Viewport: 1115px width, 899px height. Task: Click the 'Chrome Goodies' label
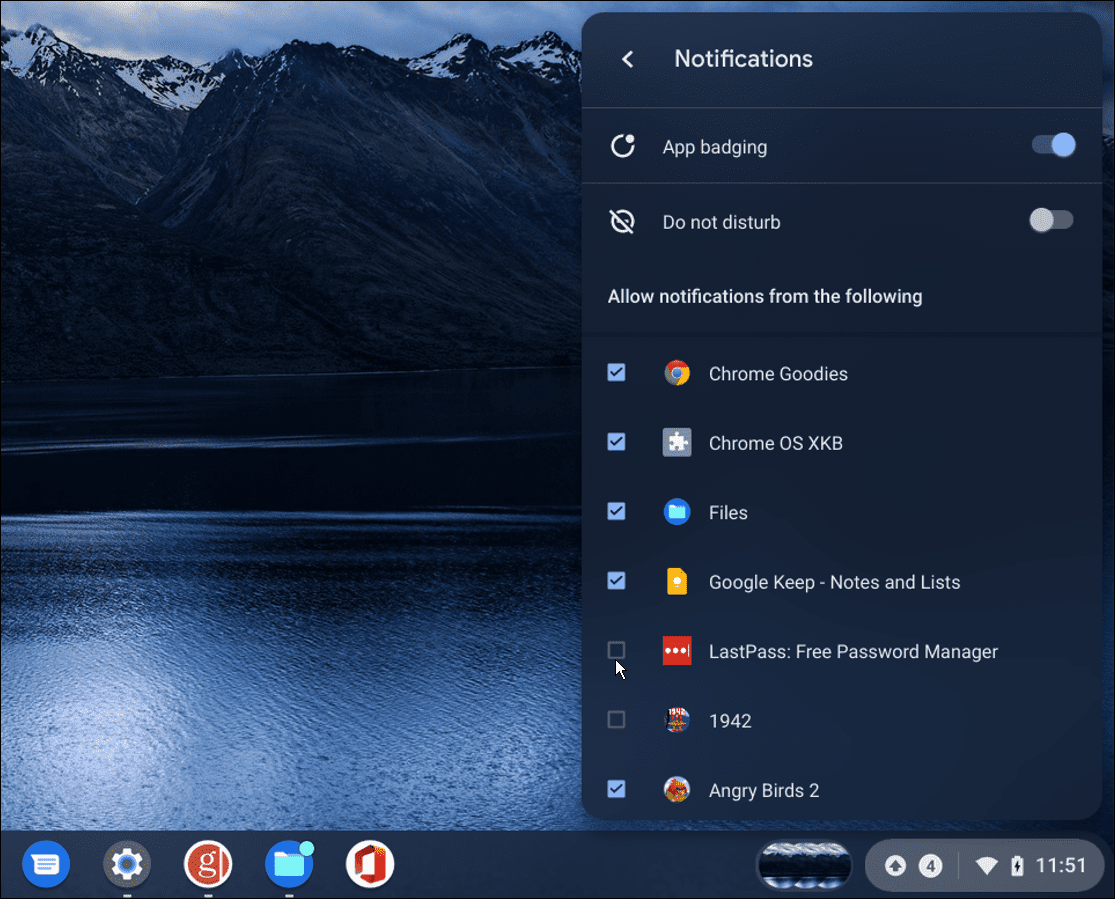778,374
